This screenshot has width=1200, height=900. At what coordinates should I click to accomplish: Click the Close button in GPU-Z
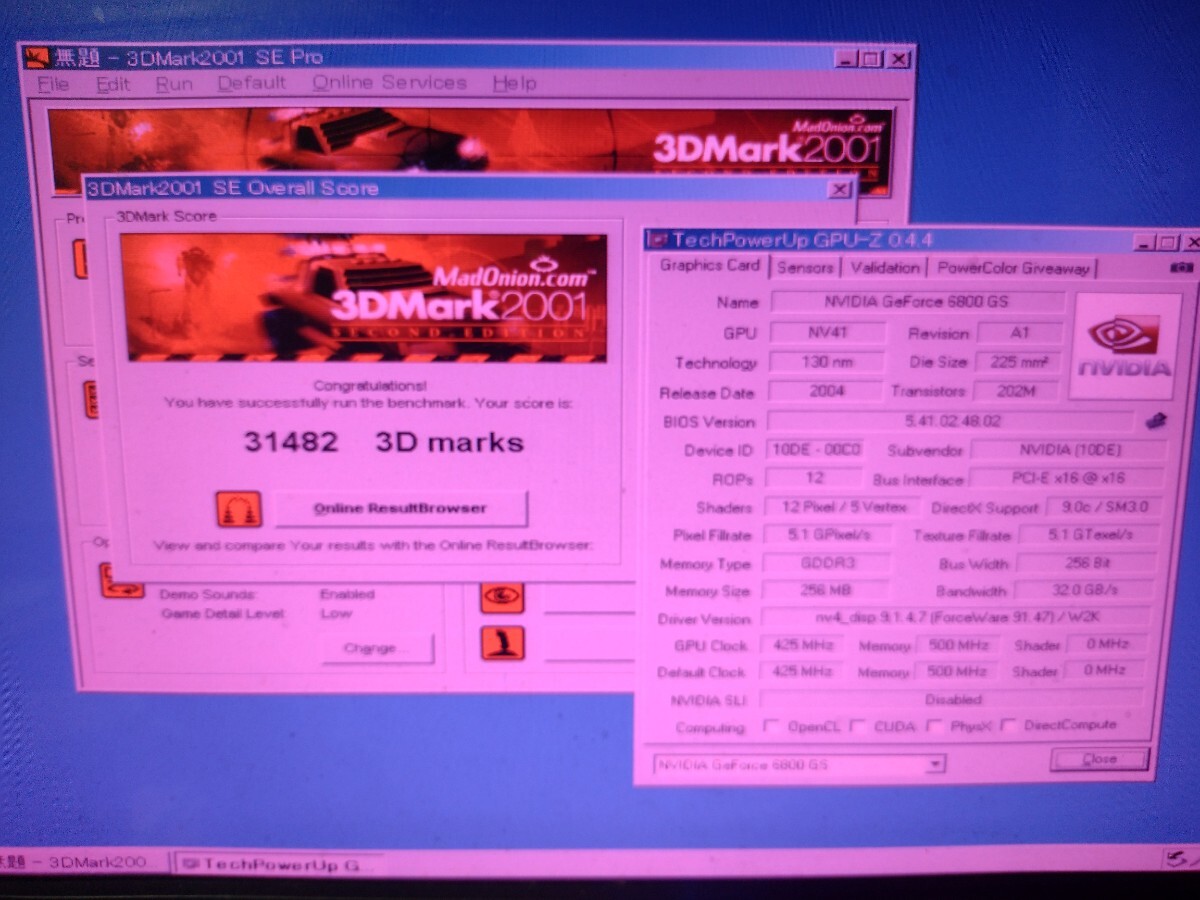[x=1099, y=759]
